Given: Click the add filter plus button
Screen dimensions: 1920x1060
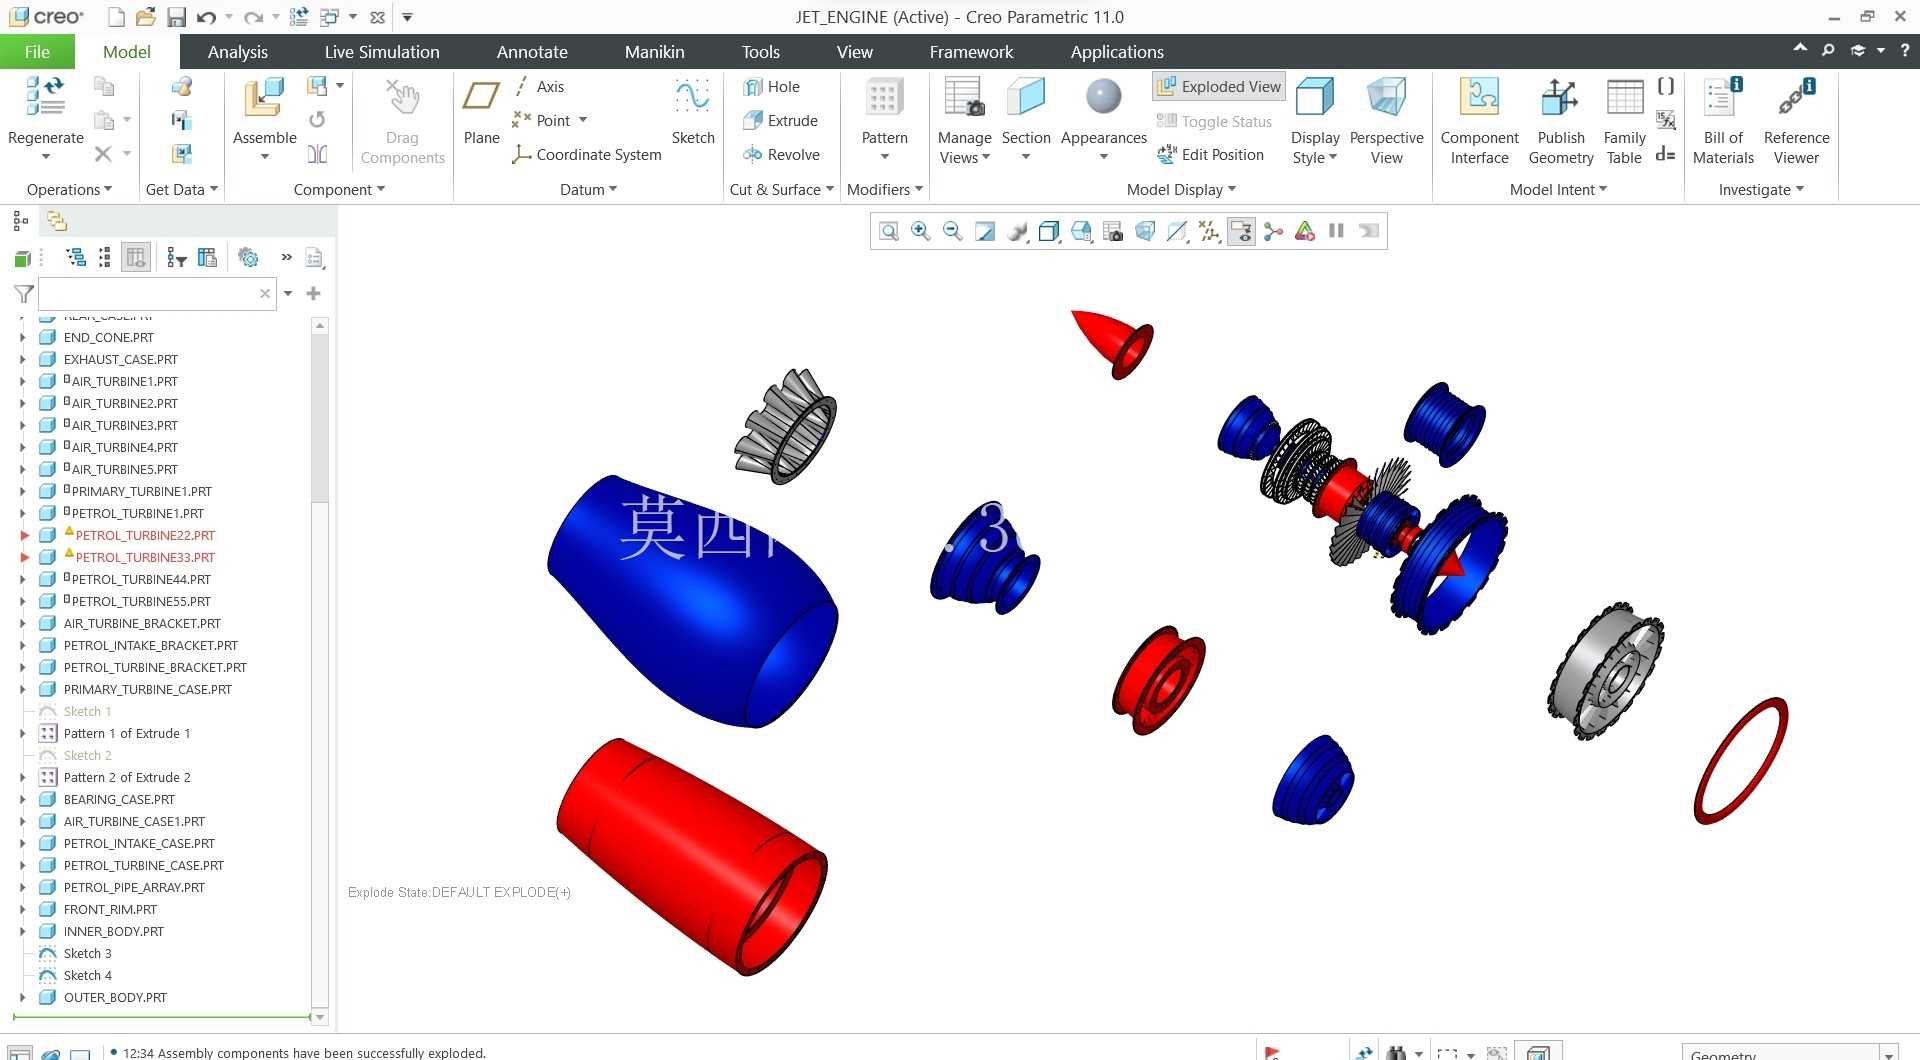Looking at the screenshot, I should (x=313, y=294).
